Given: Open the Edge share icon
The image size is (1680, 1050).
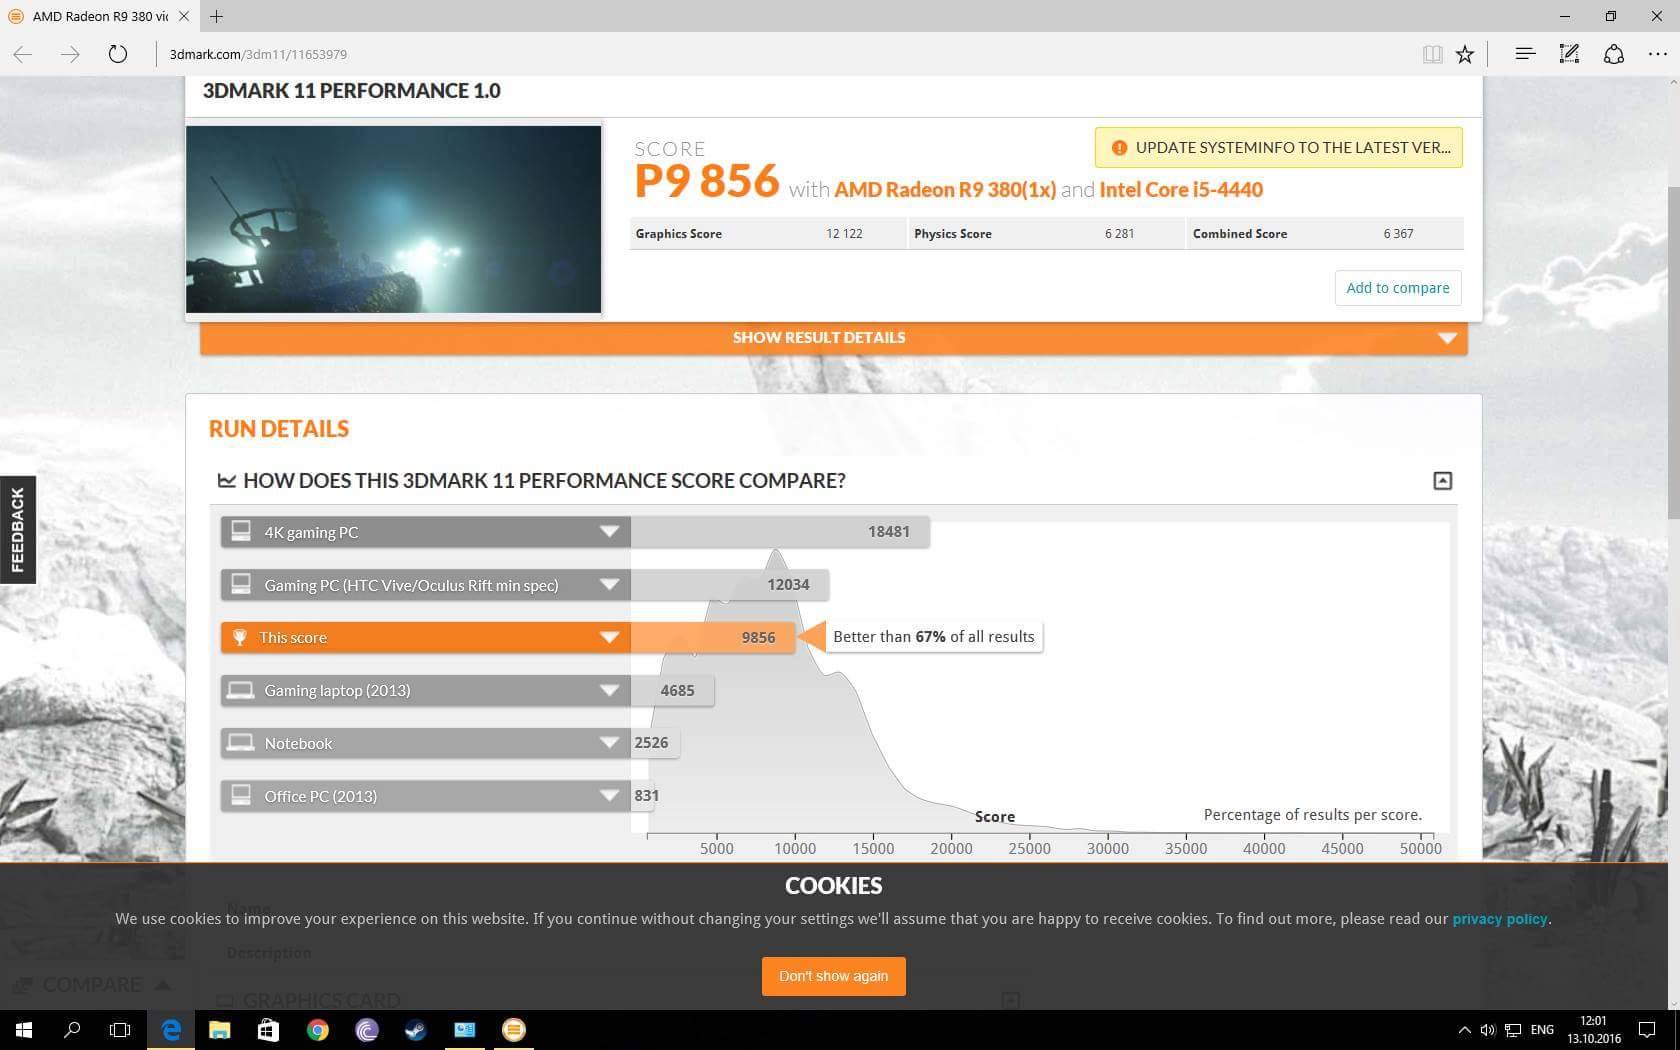Looking at the screenshot, I should point(1613,54).
